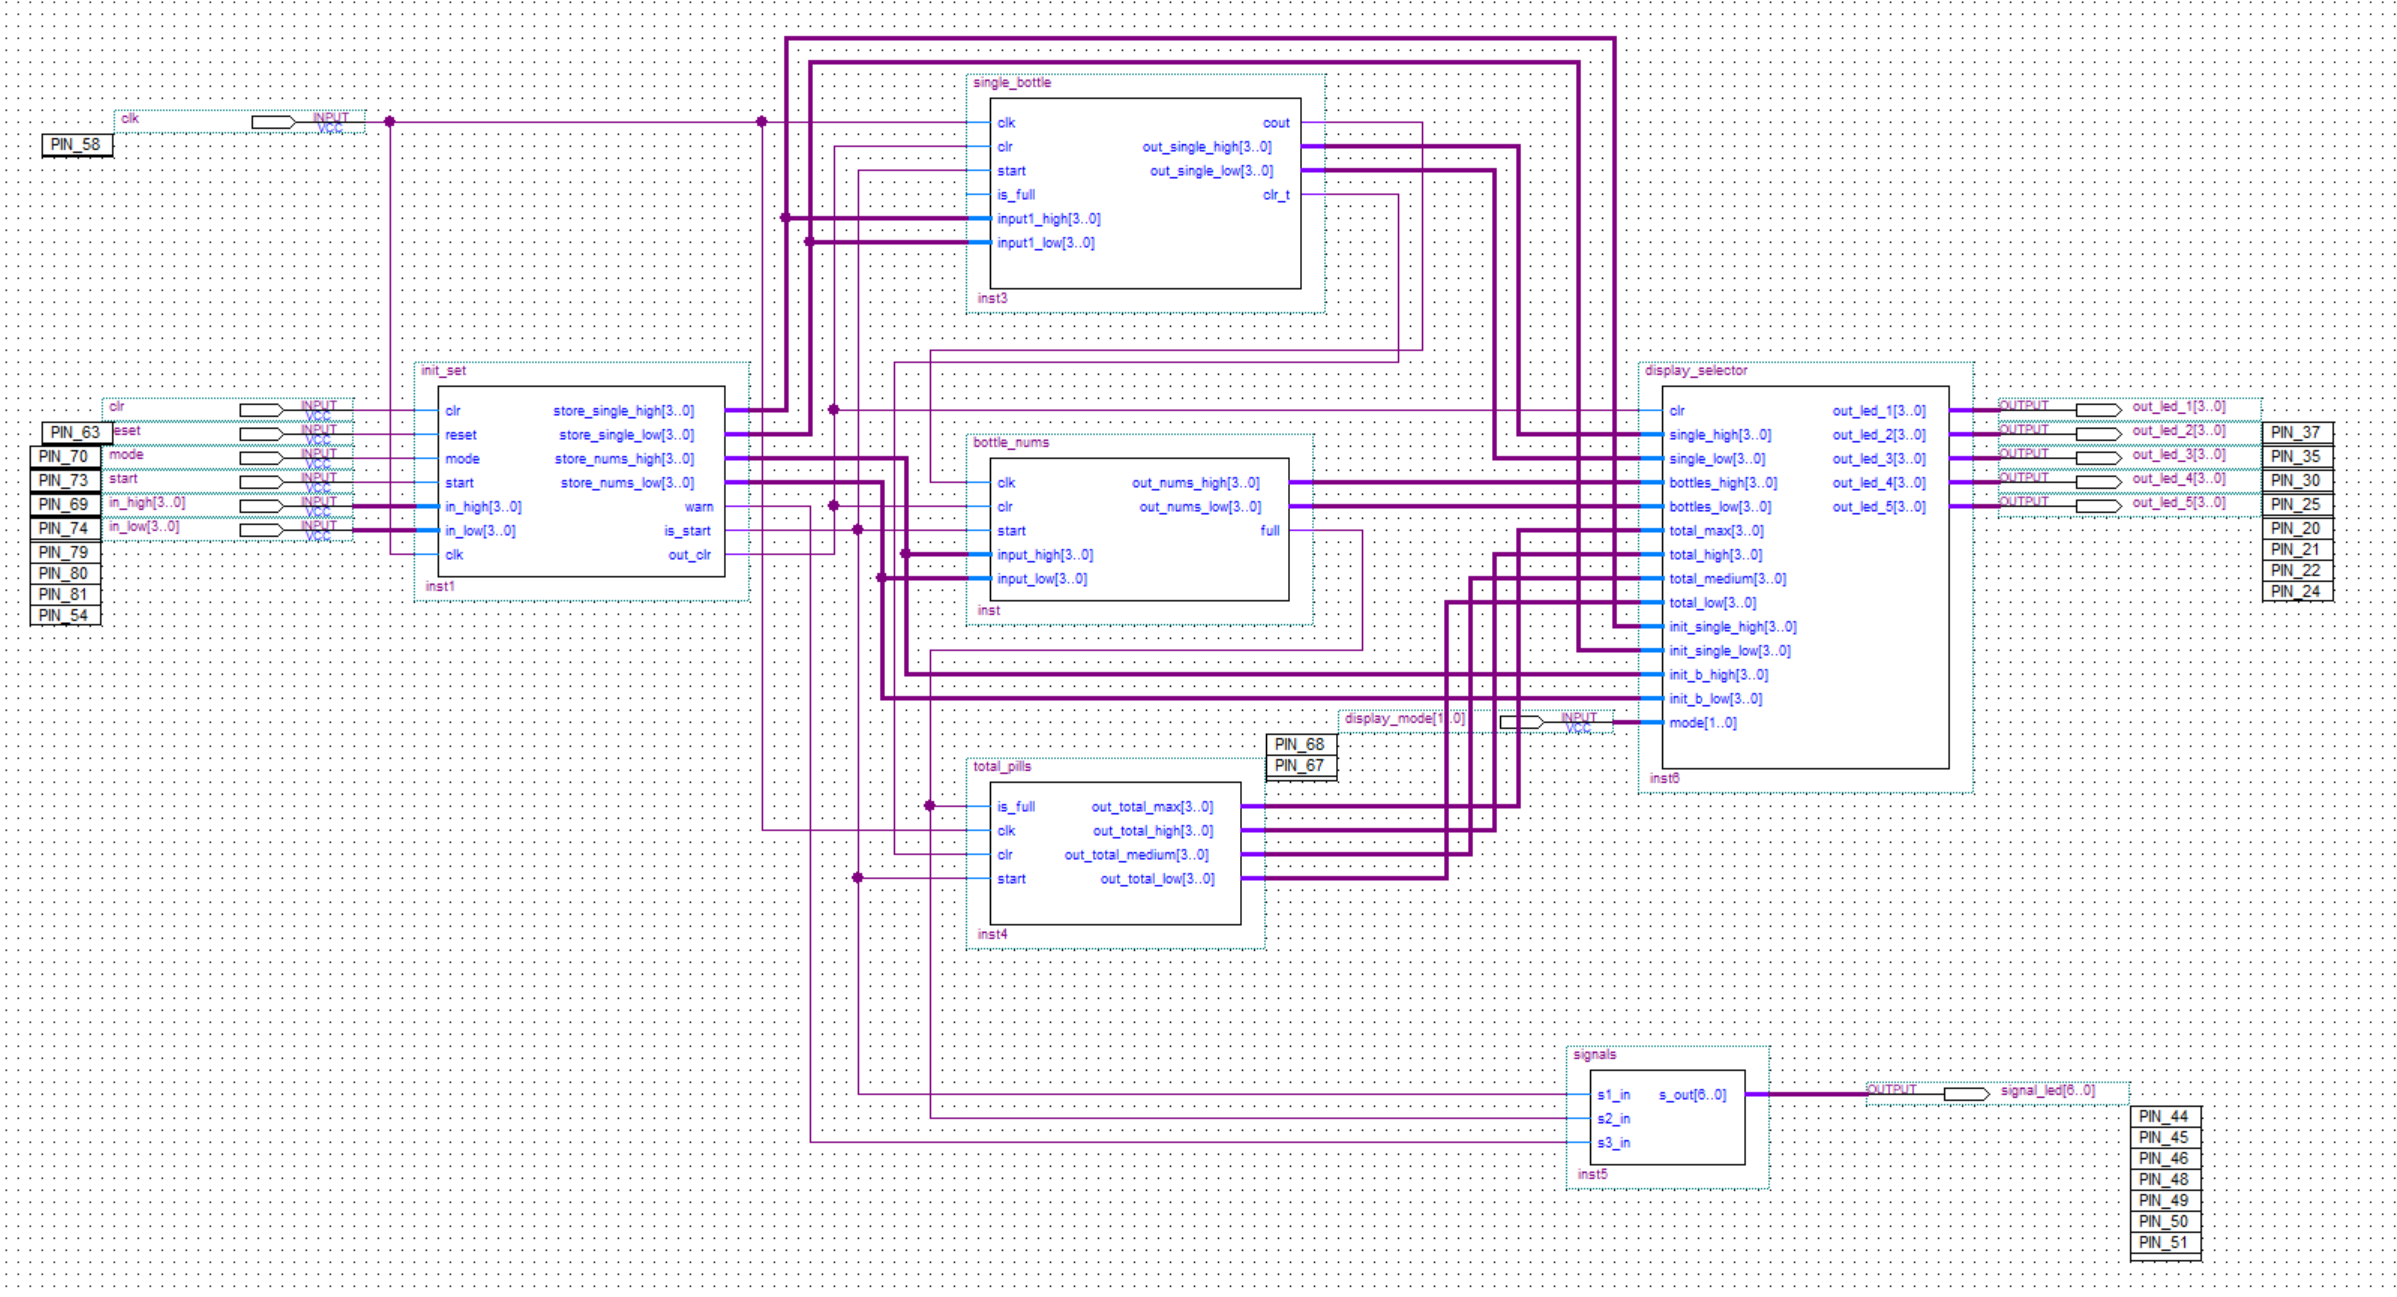Click the PIN_44 assignment label
Screen dimensions: 2397x1297
(2164, 1117)
